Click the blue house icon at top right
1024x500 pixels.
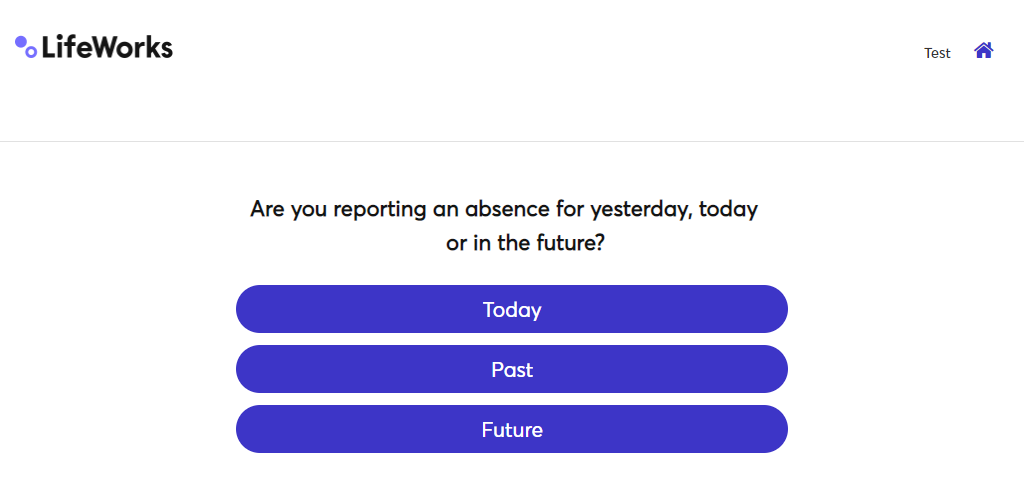point(983,50)
